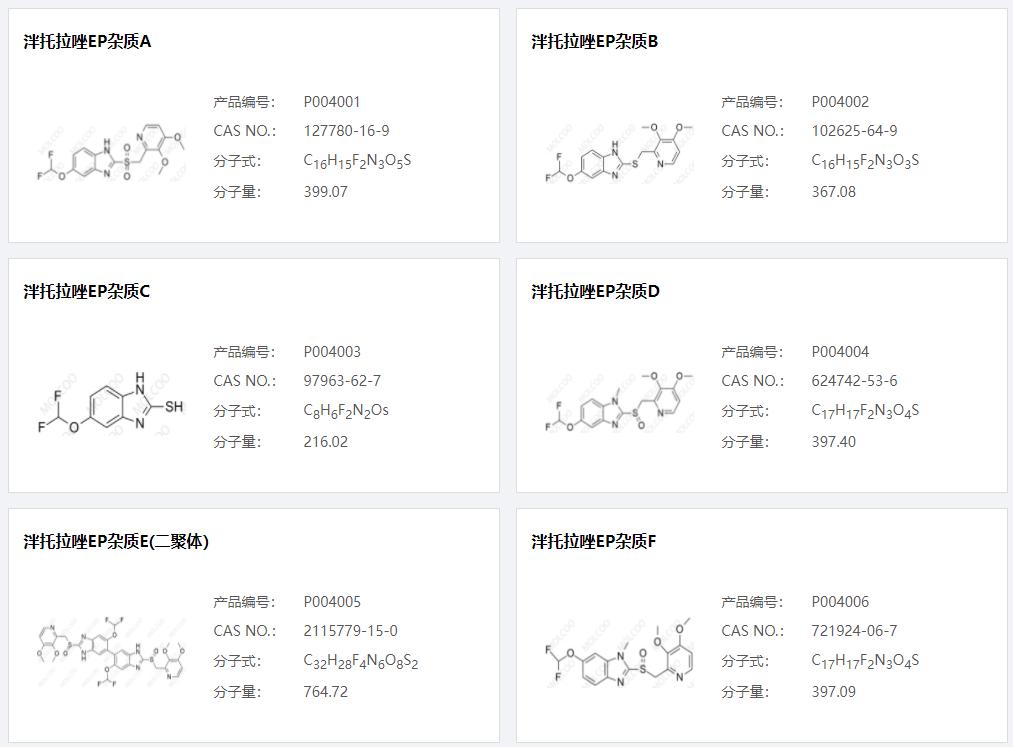Screen dimensions: 1013x747
Task: Open the 泮托拉唑EP杂质C product title
Action: pos(88,292)
